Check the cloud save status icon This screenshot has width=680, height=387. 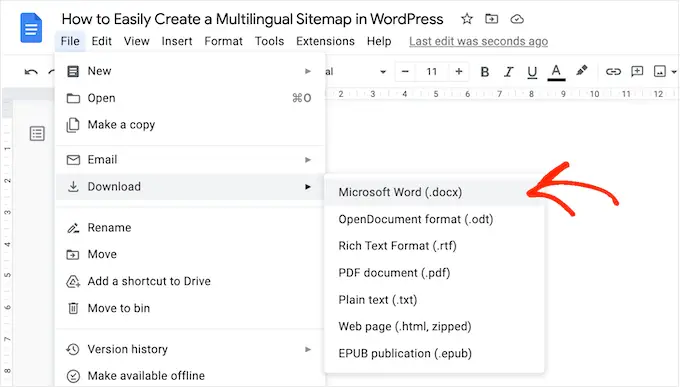517,19
